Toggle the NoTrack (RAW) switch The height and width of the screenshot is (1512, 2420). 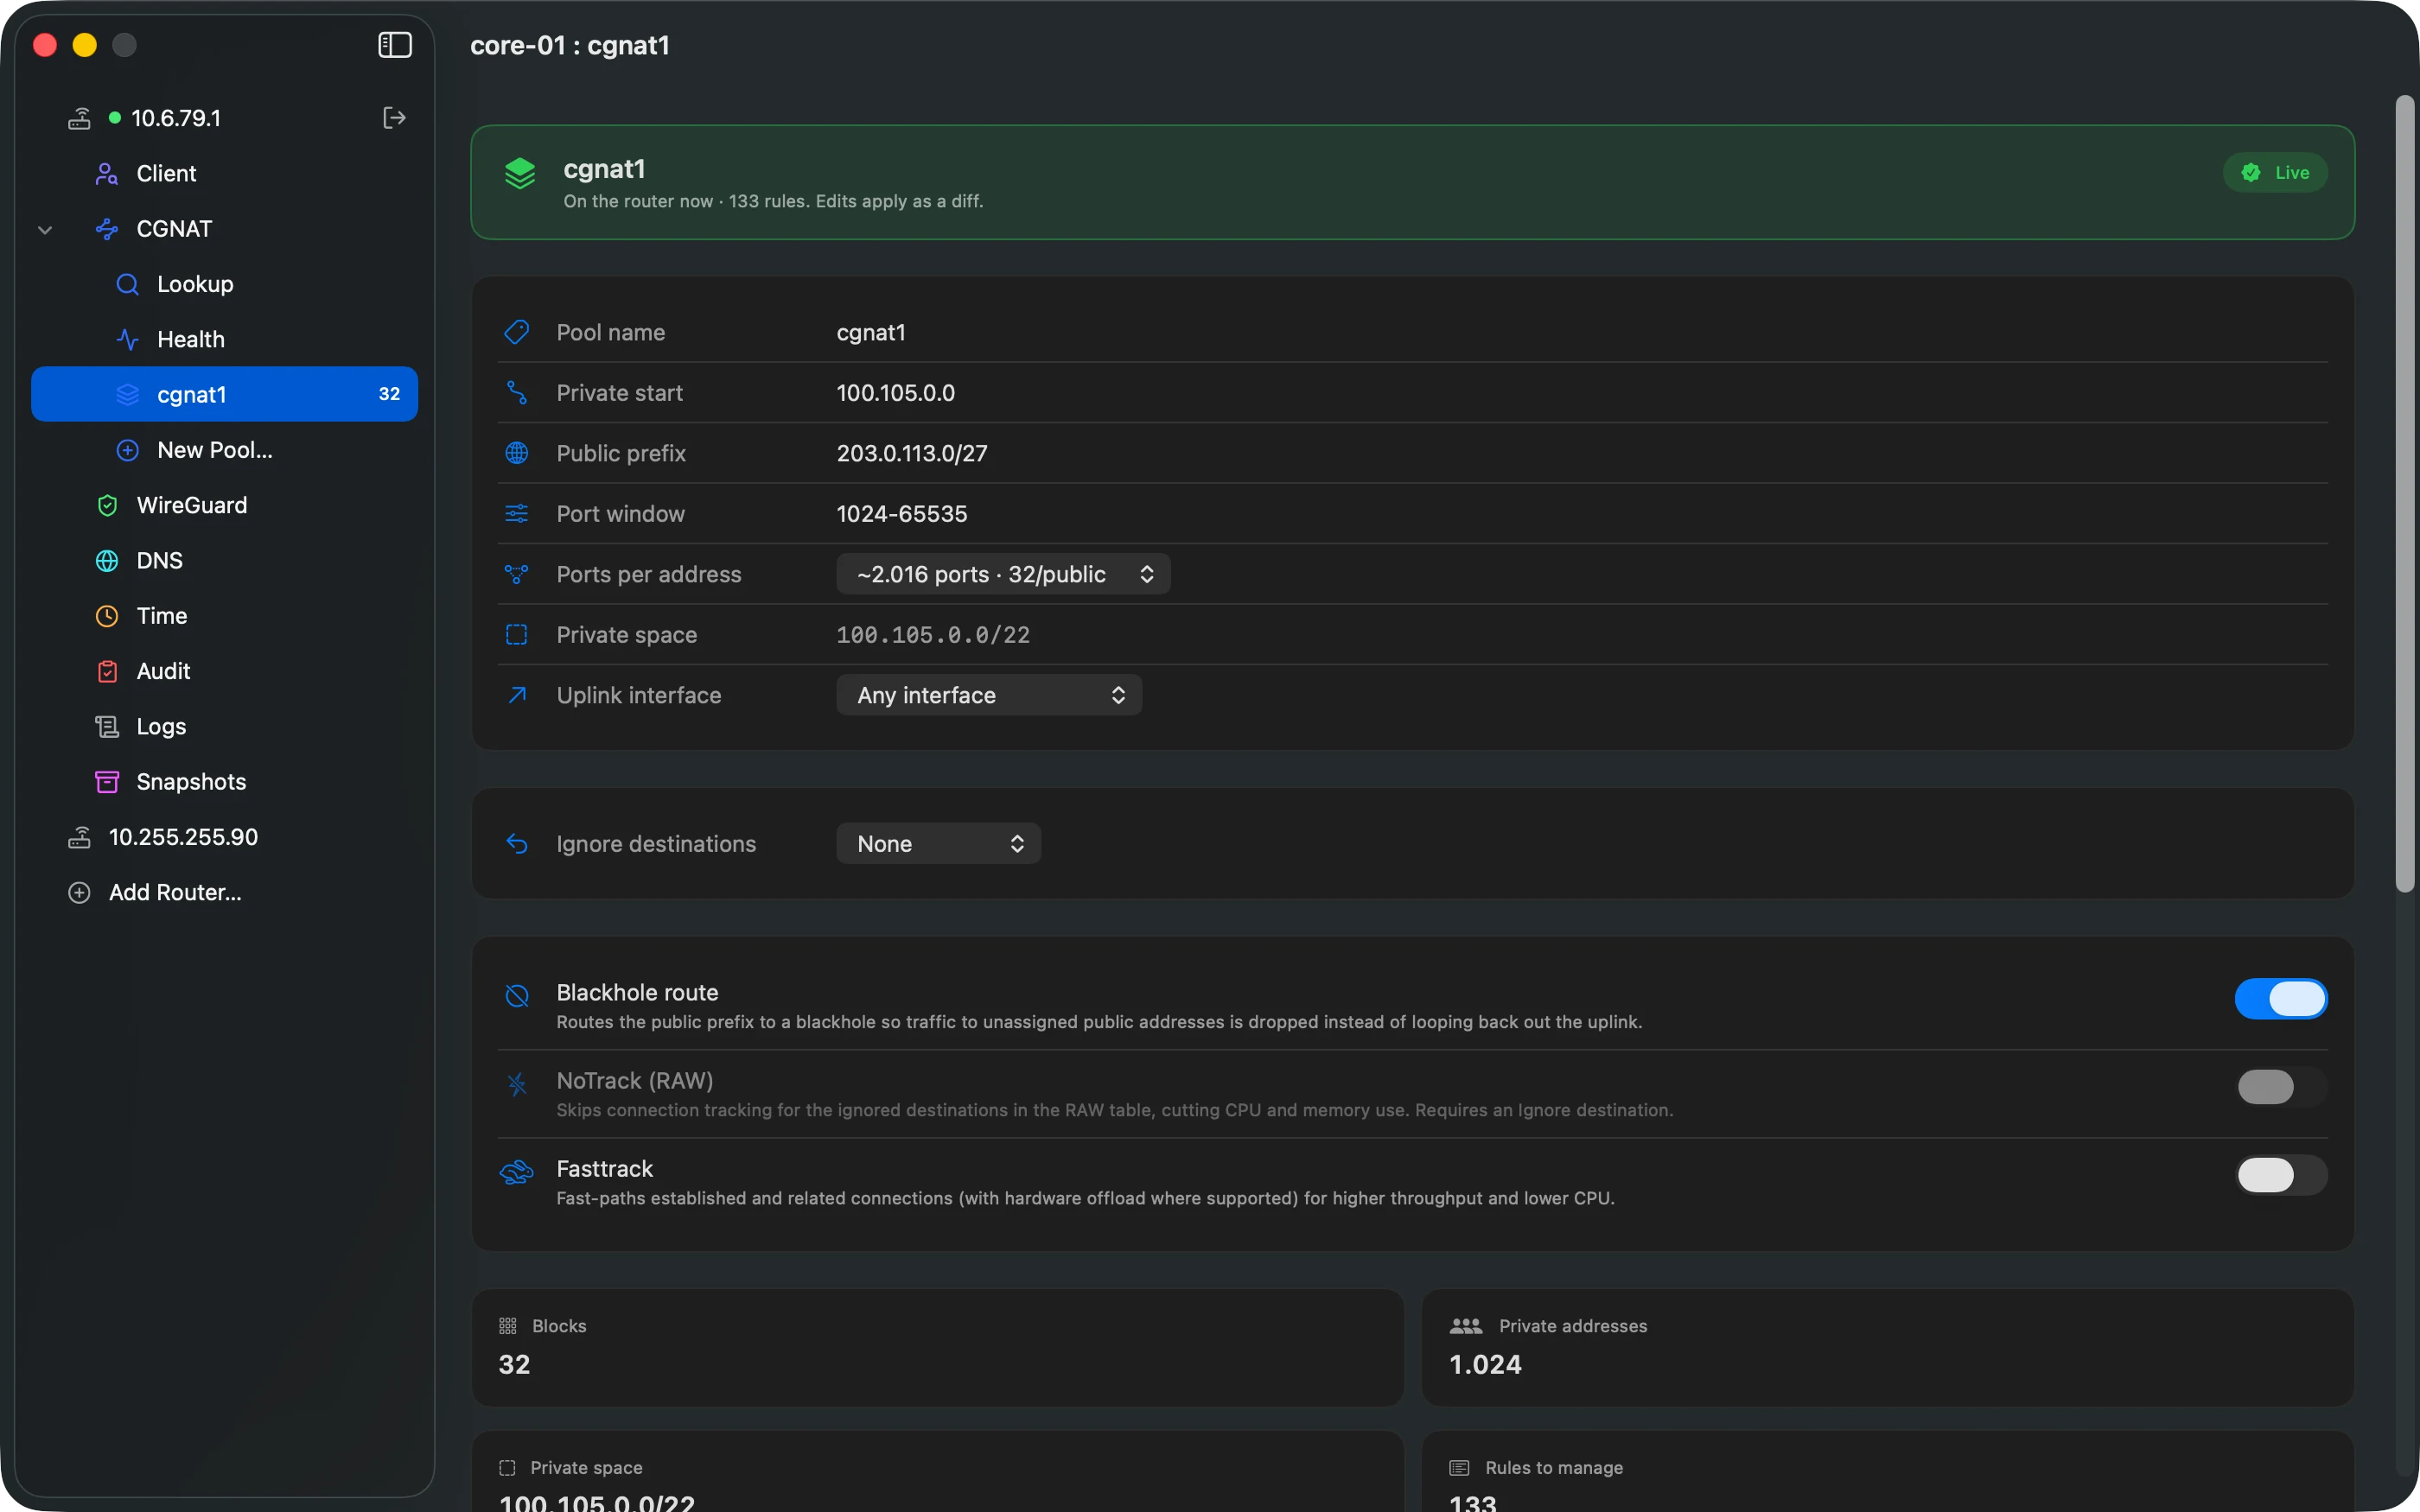[x=2281, y=1087]
